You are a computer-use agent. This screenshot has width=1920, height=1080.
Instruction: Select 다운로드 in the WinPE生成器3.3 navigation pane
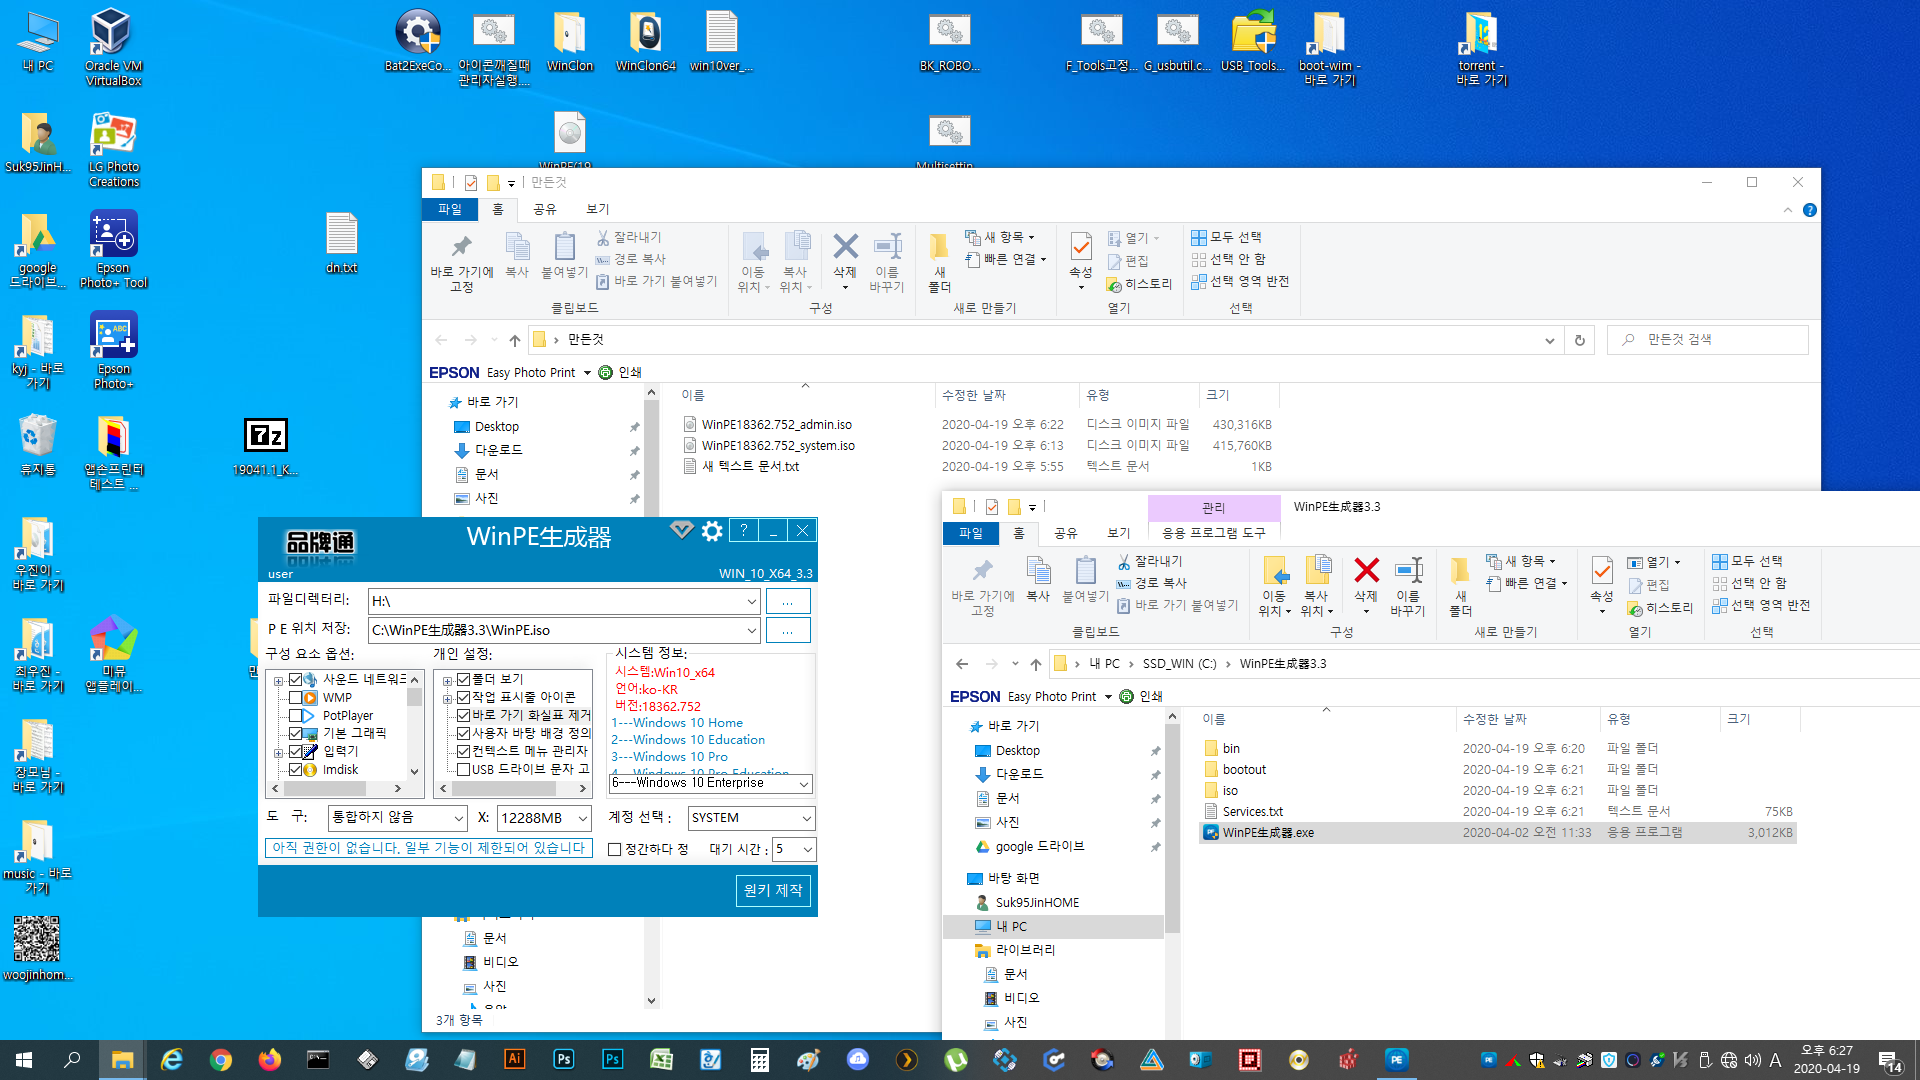pyautogui.click(x=1019, y=774)
